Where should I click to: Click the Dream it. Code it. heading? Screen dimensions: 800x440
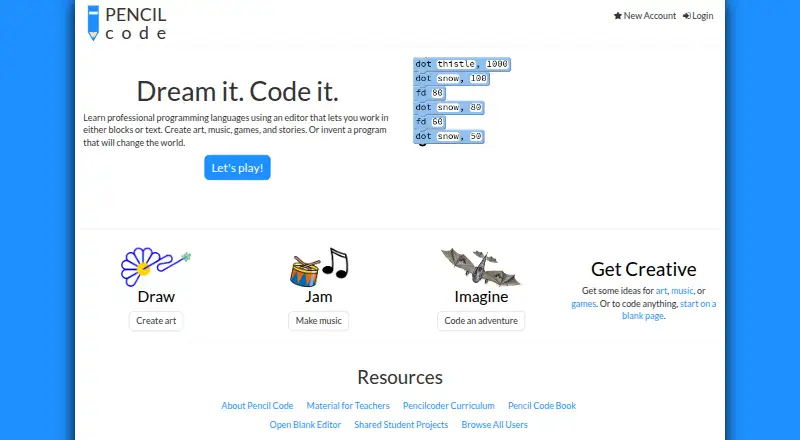coord(237,91)
